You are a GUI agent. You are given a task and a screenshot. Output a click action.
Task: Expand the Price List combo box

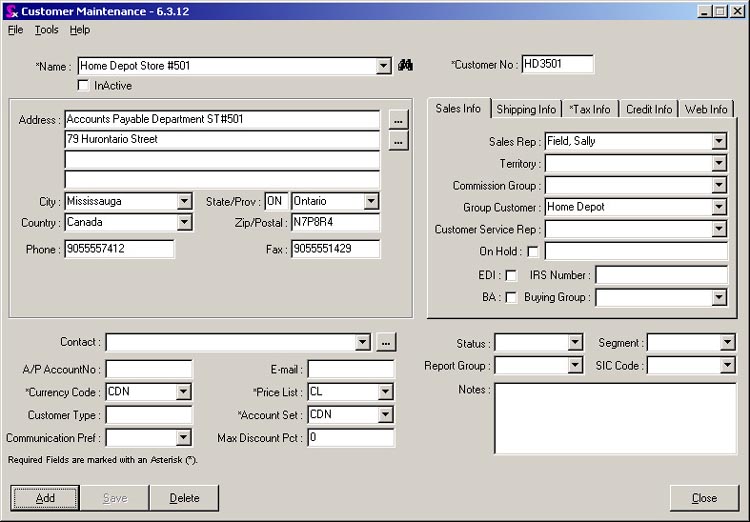click(385, 392)
